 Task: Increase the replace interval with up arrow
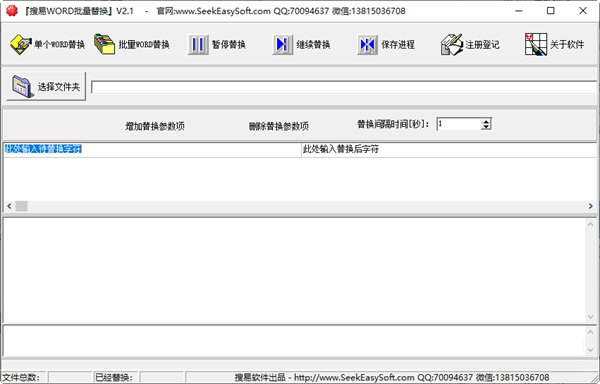point(486,121)
